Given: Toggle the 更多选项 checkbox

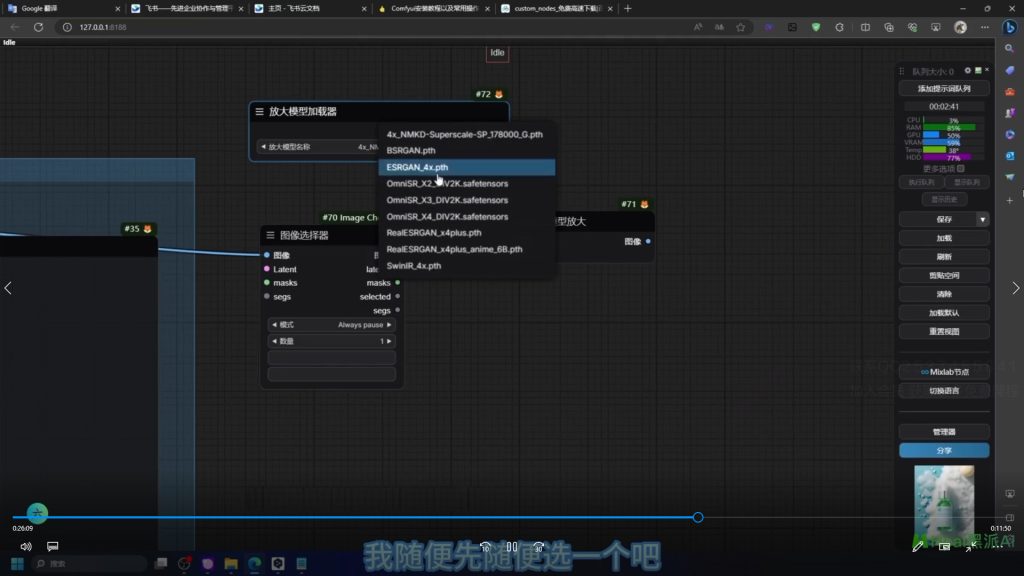Looking at the screenshot, I should (960, 168).
